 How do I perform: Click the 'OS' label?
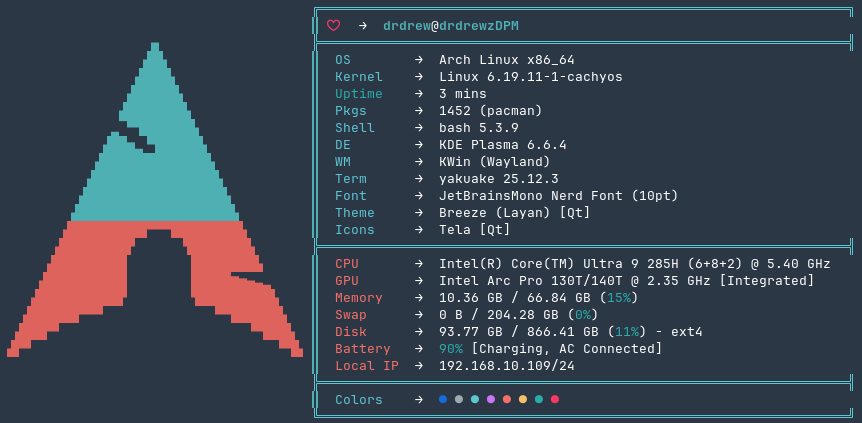pos(343,59)
